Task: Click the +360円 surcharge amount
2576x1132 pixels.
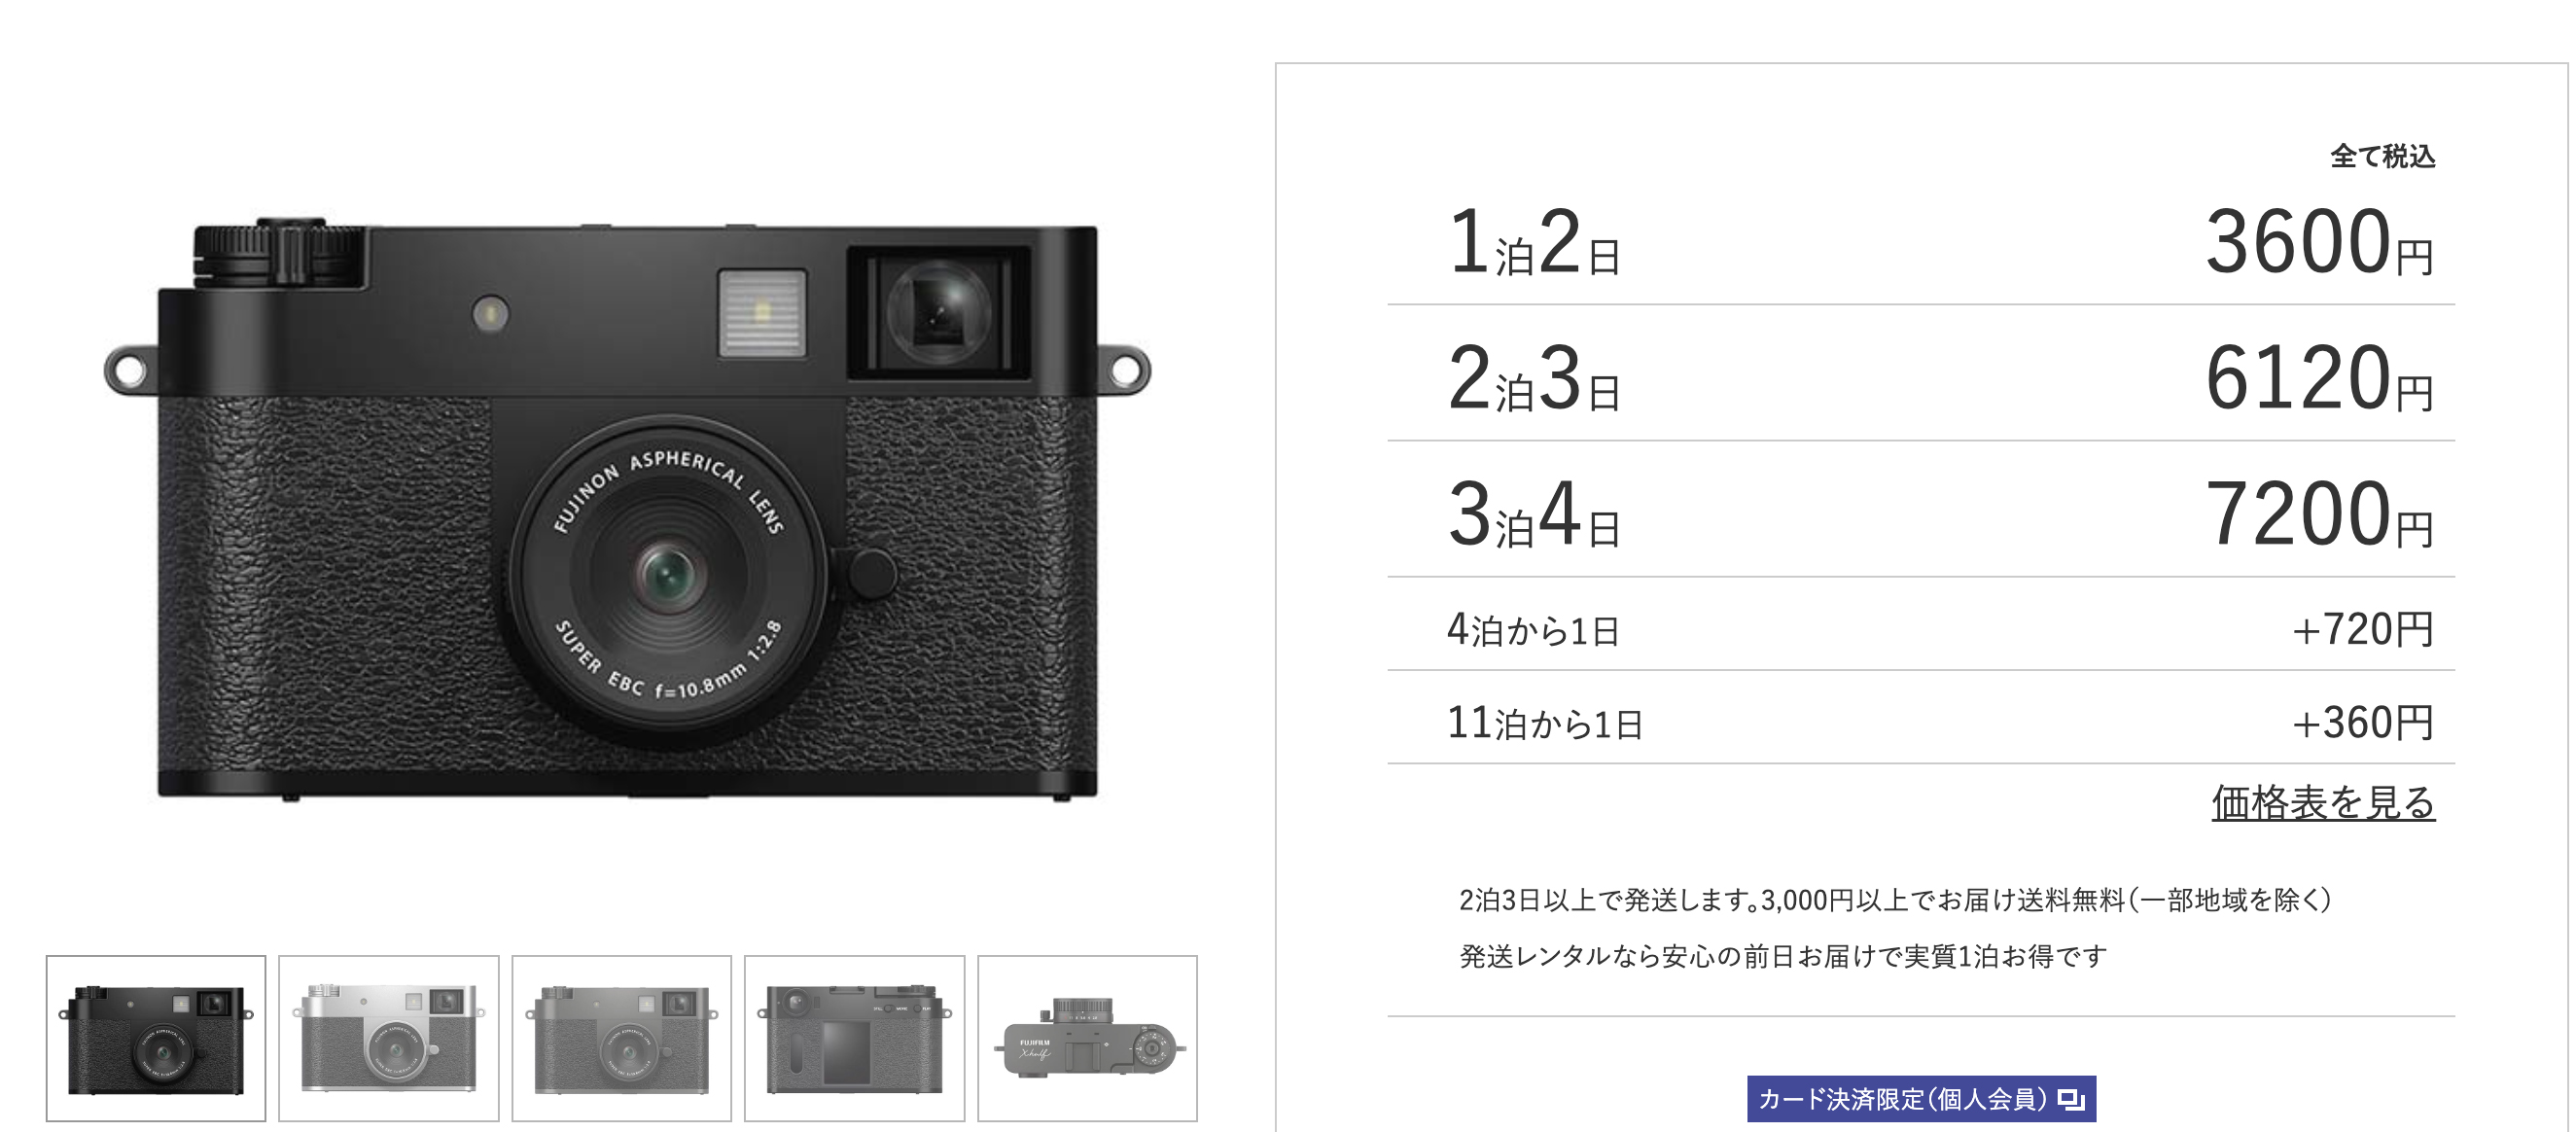Action: click(x=2363, y=723)
